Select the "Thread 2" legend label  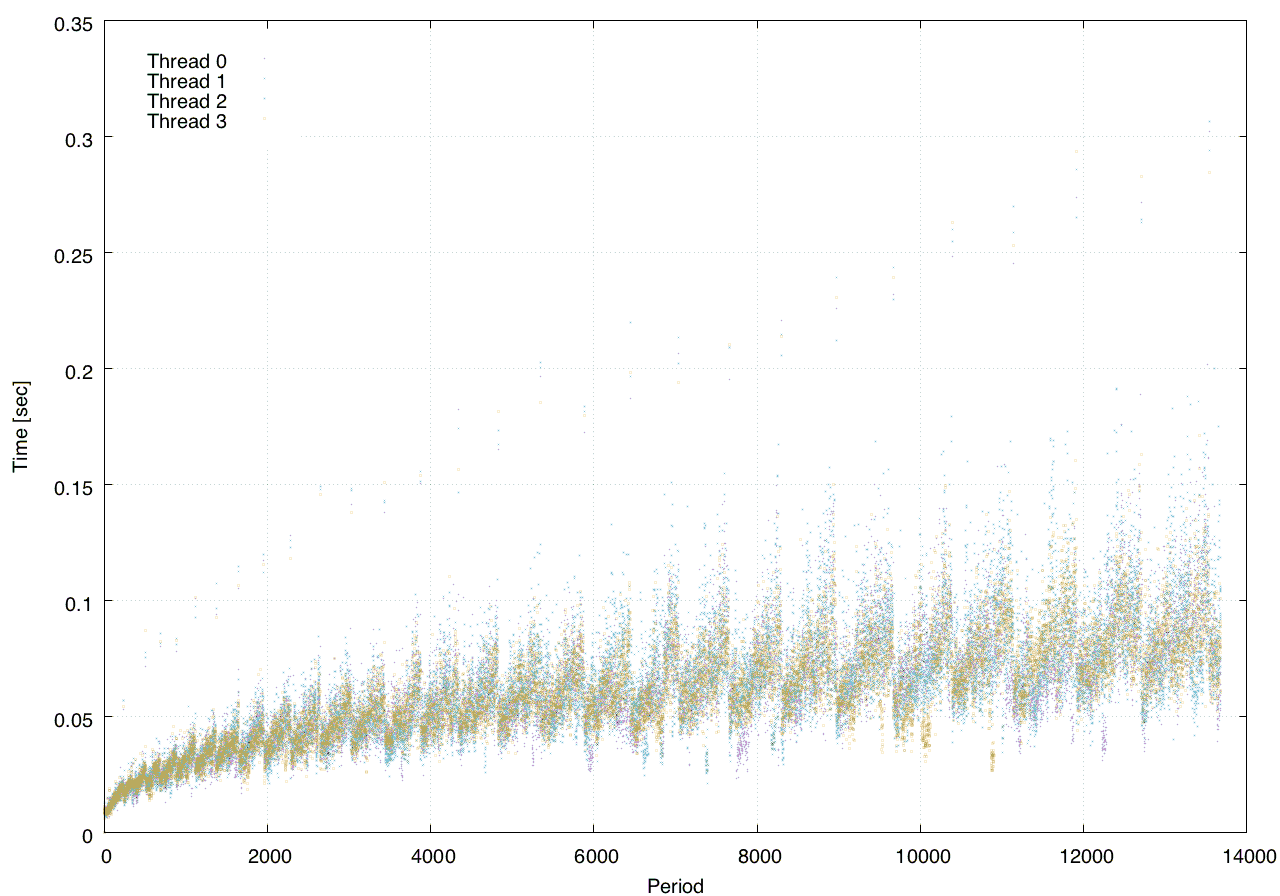point(187,102)
